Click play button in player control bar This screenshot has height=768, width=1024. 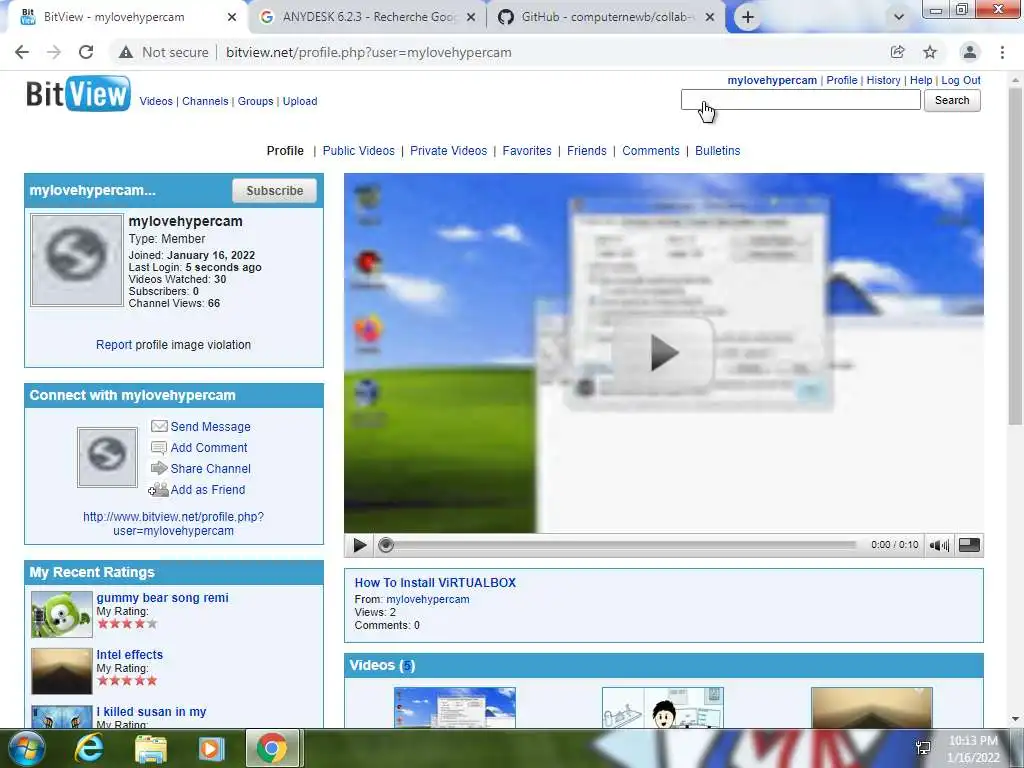pos(359,545)
